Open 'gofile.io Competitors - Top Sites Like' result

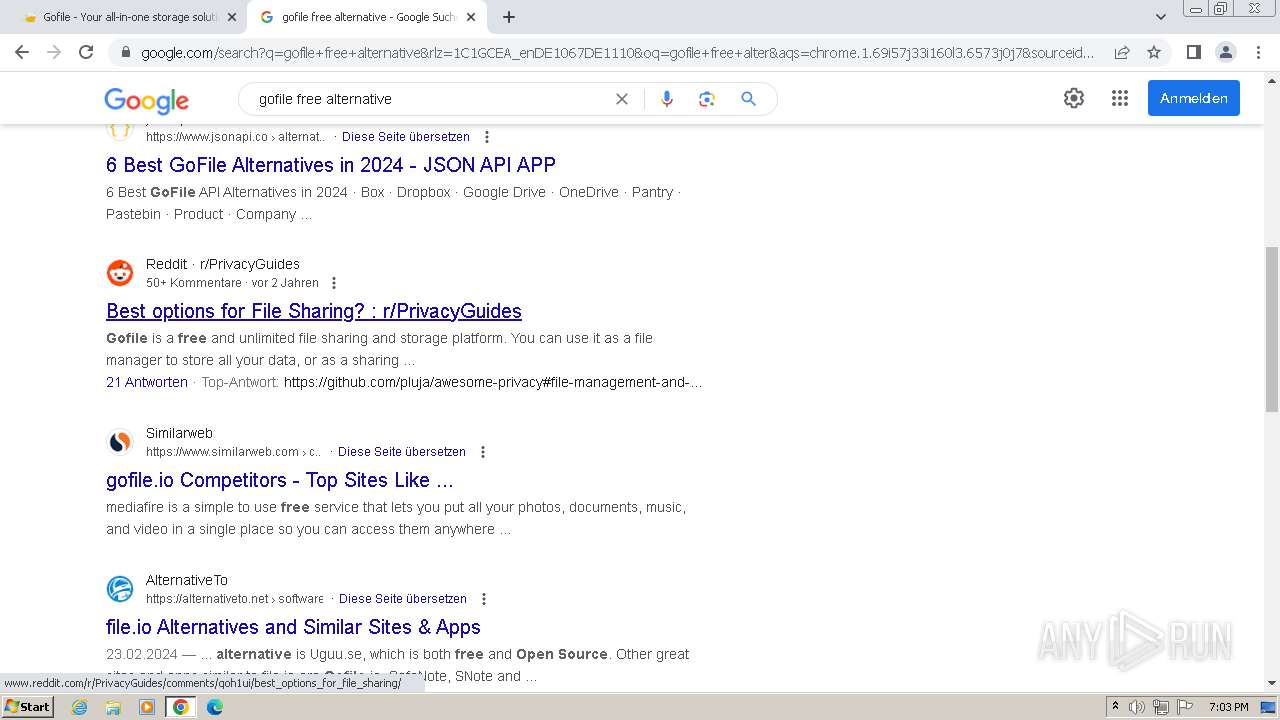[280, 480]
